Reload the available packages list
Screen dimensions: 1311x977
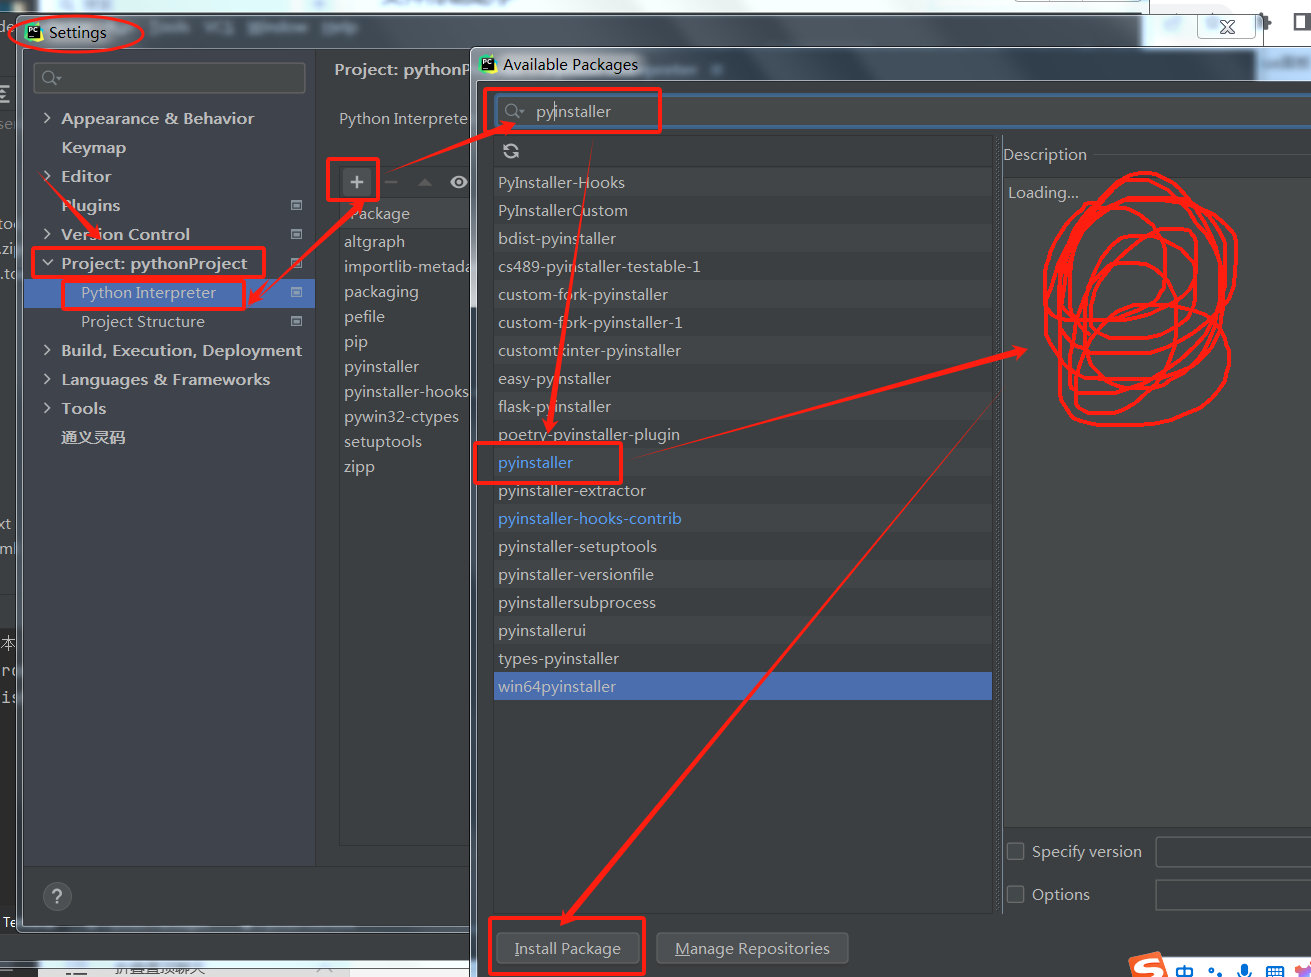pyautogui.click(x=511, y=151)
